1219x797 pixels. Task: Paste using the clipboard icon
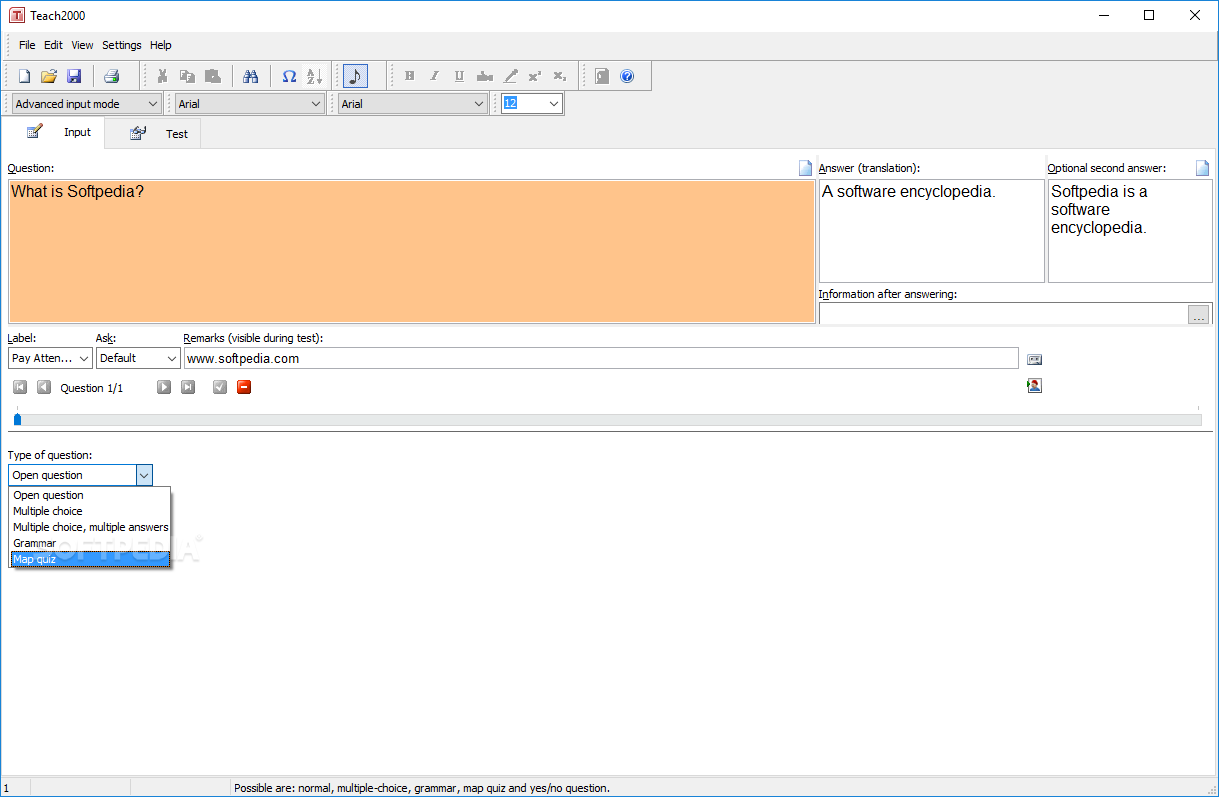212,76
